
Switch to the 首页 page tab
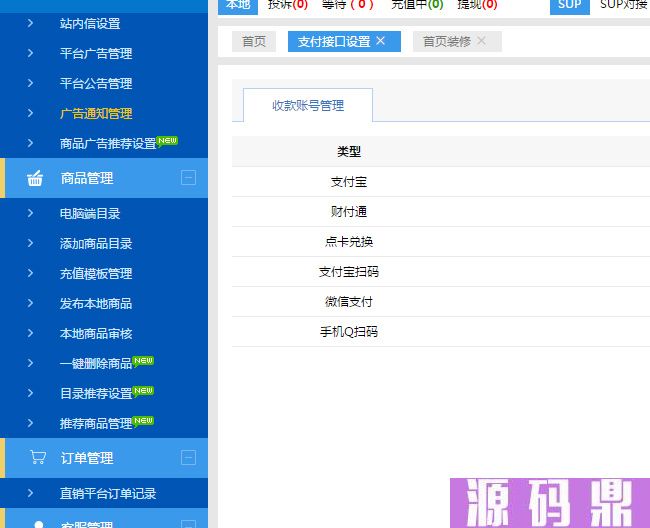(x=254, y=41)
